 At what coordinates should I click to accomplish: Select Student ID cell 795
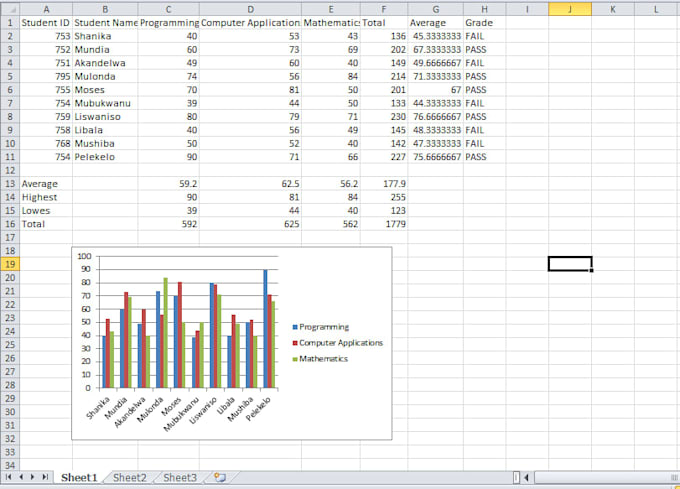point(46,76)
